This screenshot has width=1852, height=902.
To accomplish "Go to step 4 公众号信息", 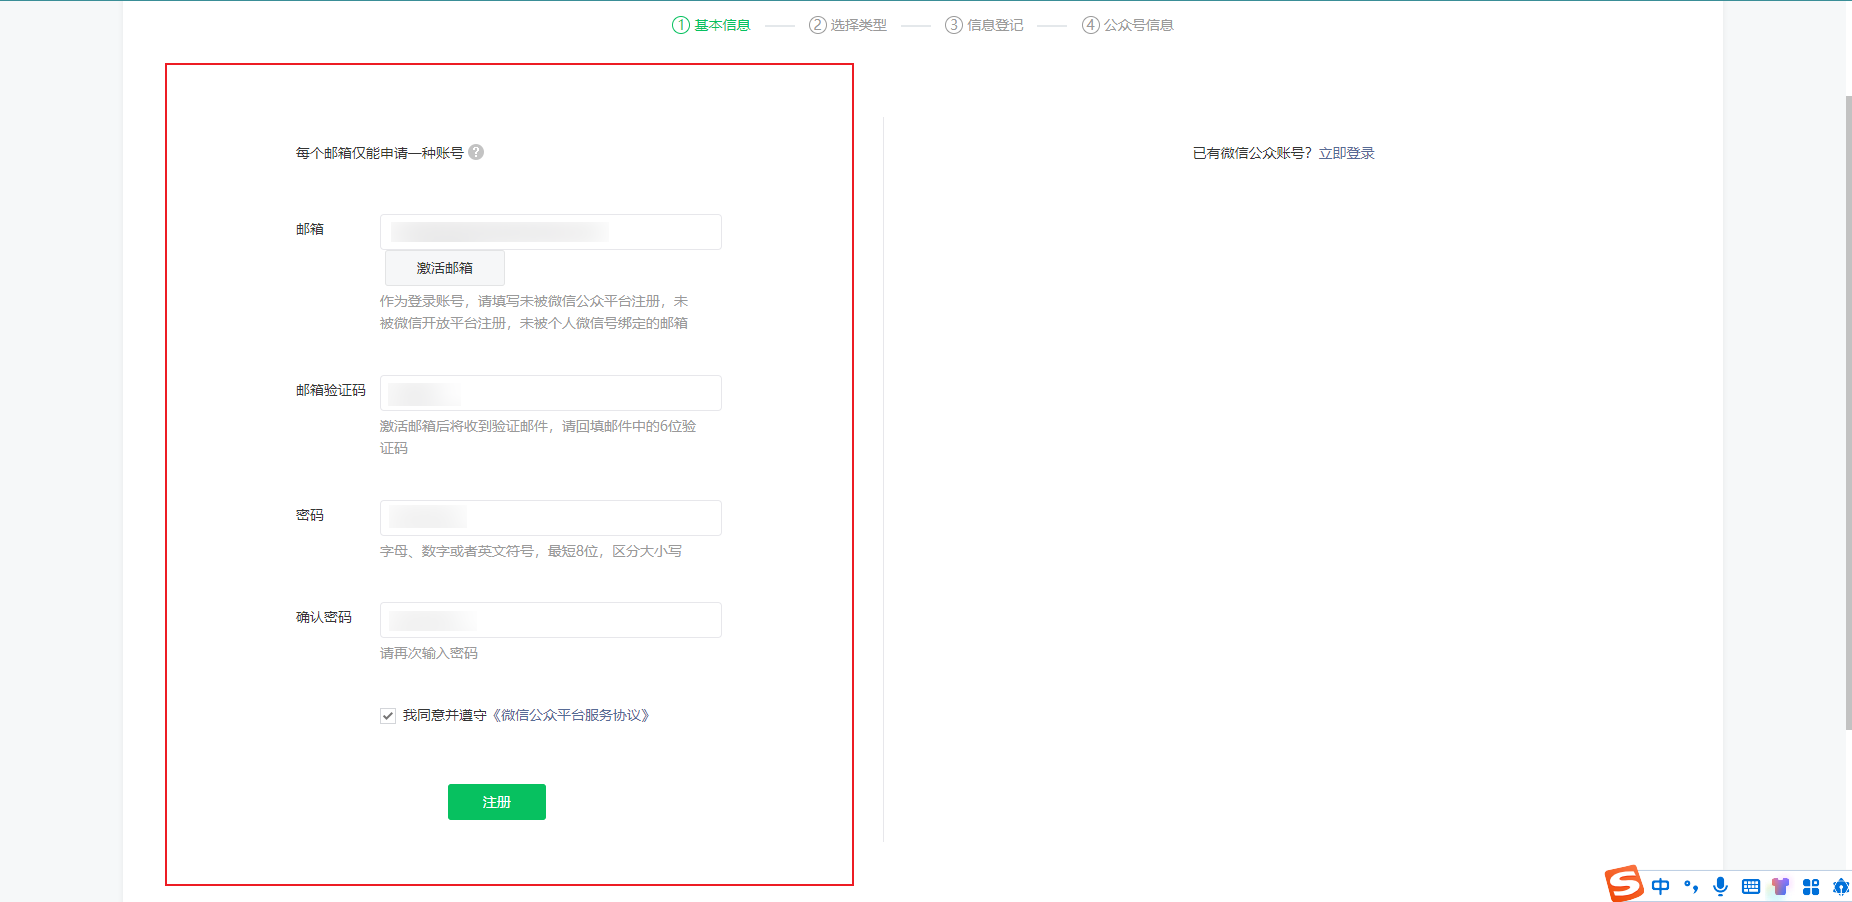I will [x=1128, y=25].
